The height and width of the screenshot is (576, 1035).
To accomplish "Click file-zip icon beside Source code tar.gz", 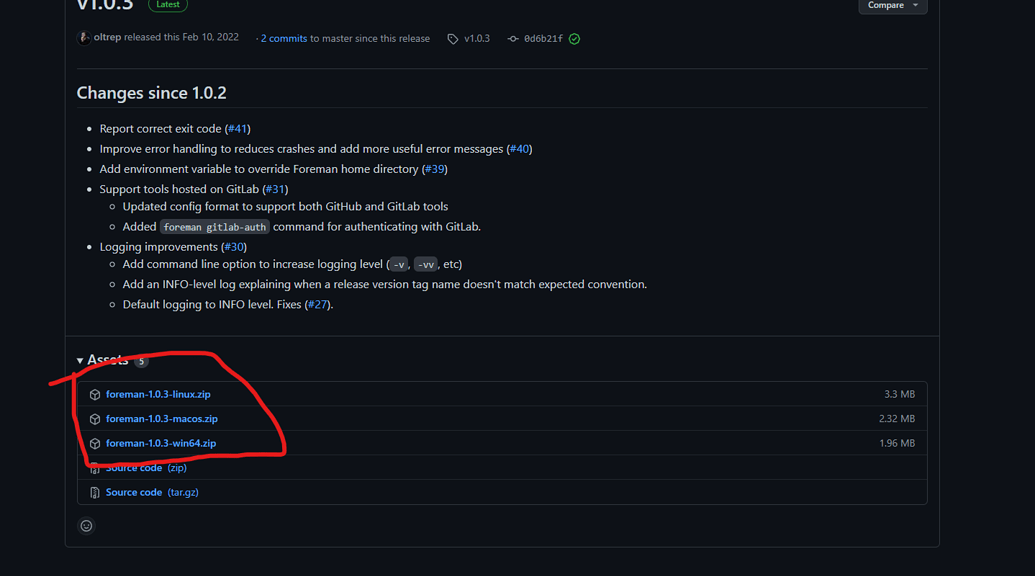I will point(95,493).
